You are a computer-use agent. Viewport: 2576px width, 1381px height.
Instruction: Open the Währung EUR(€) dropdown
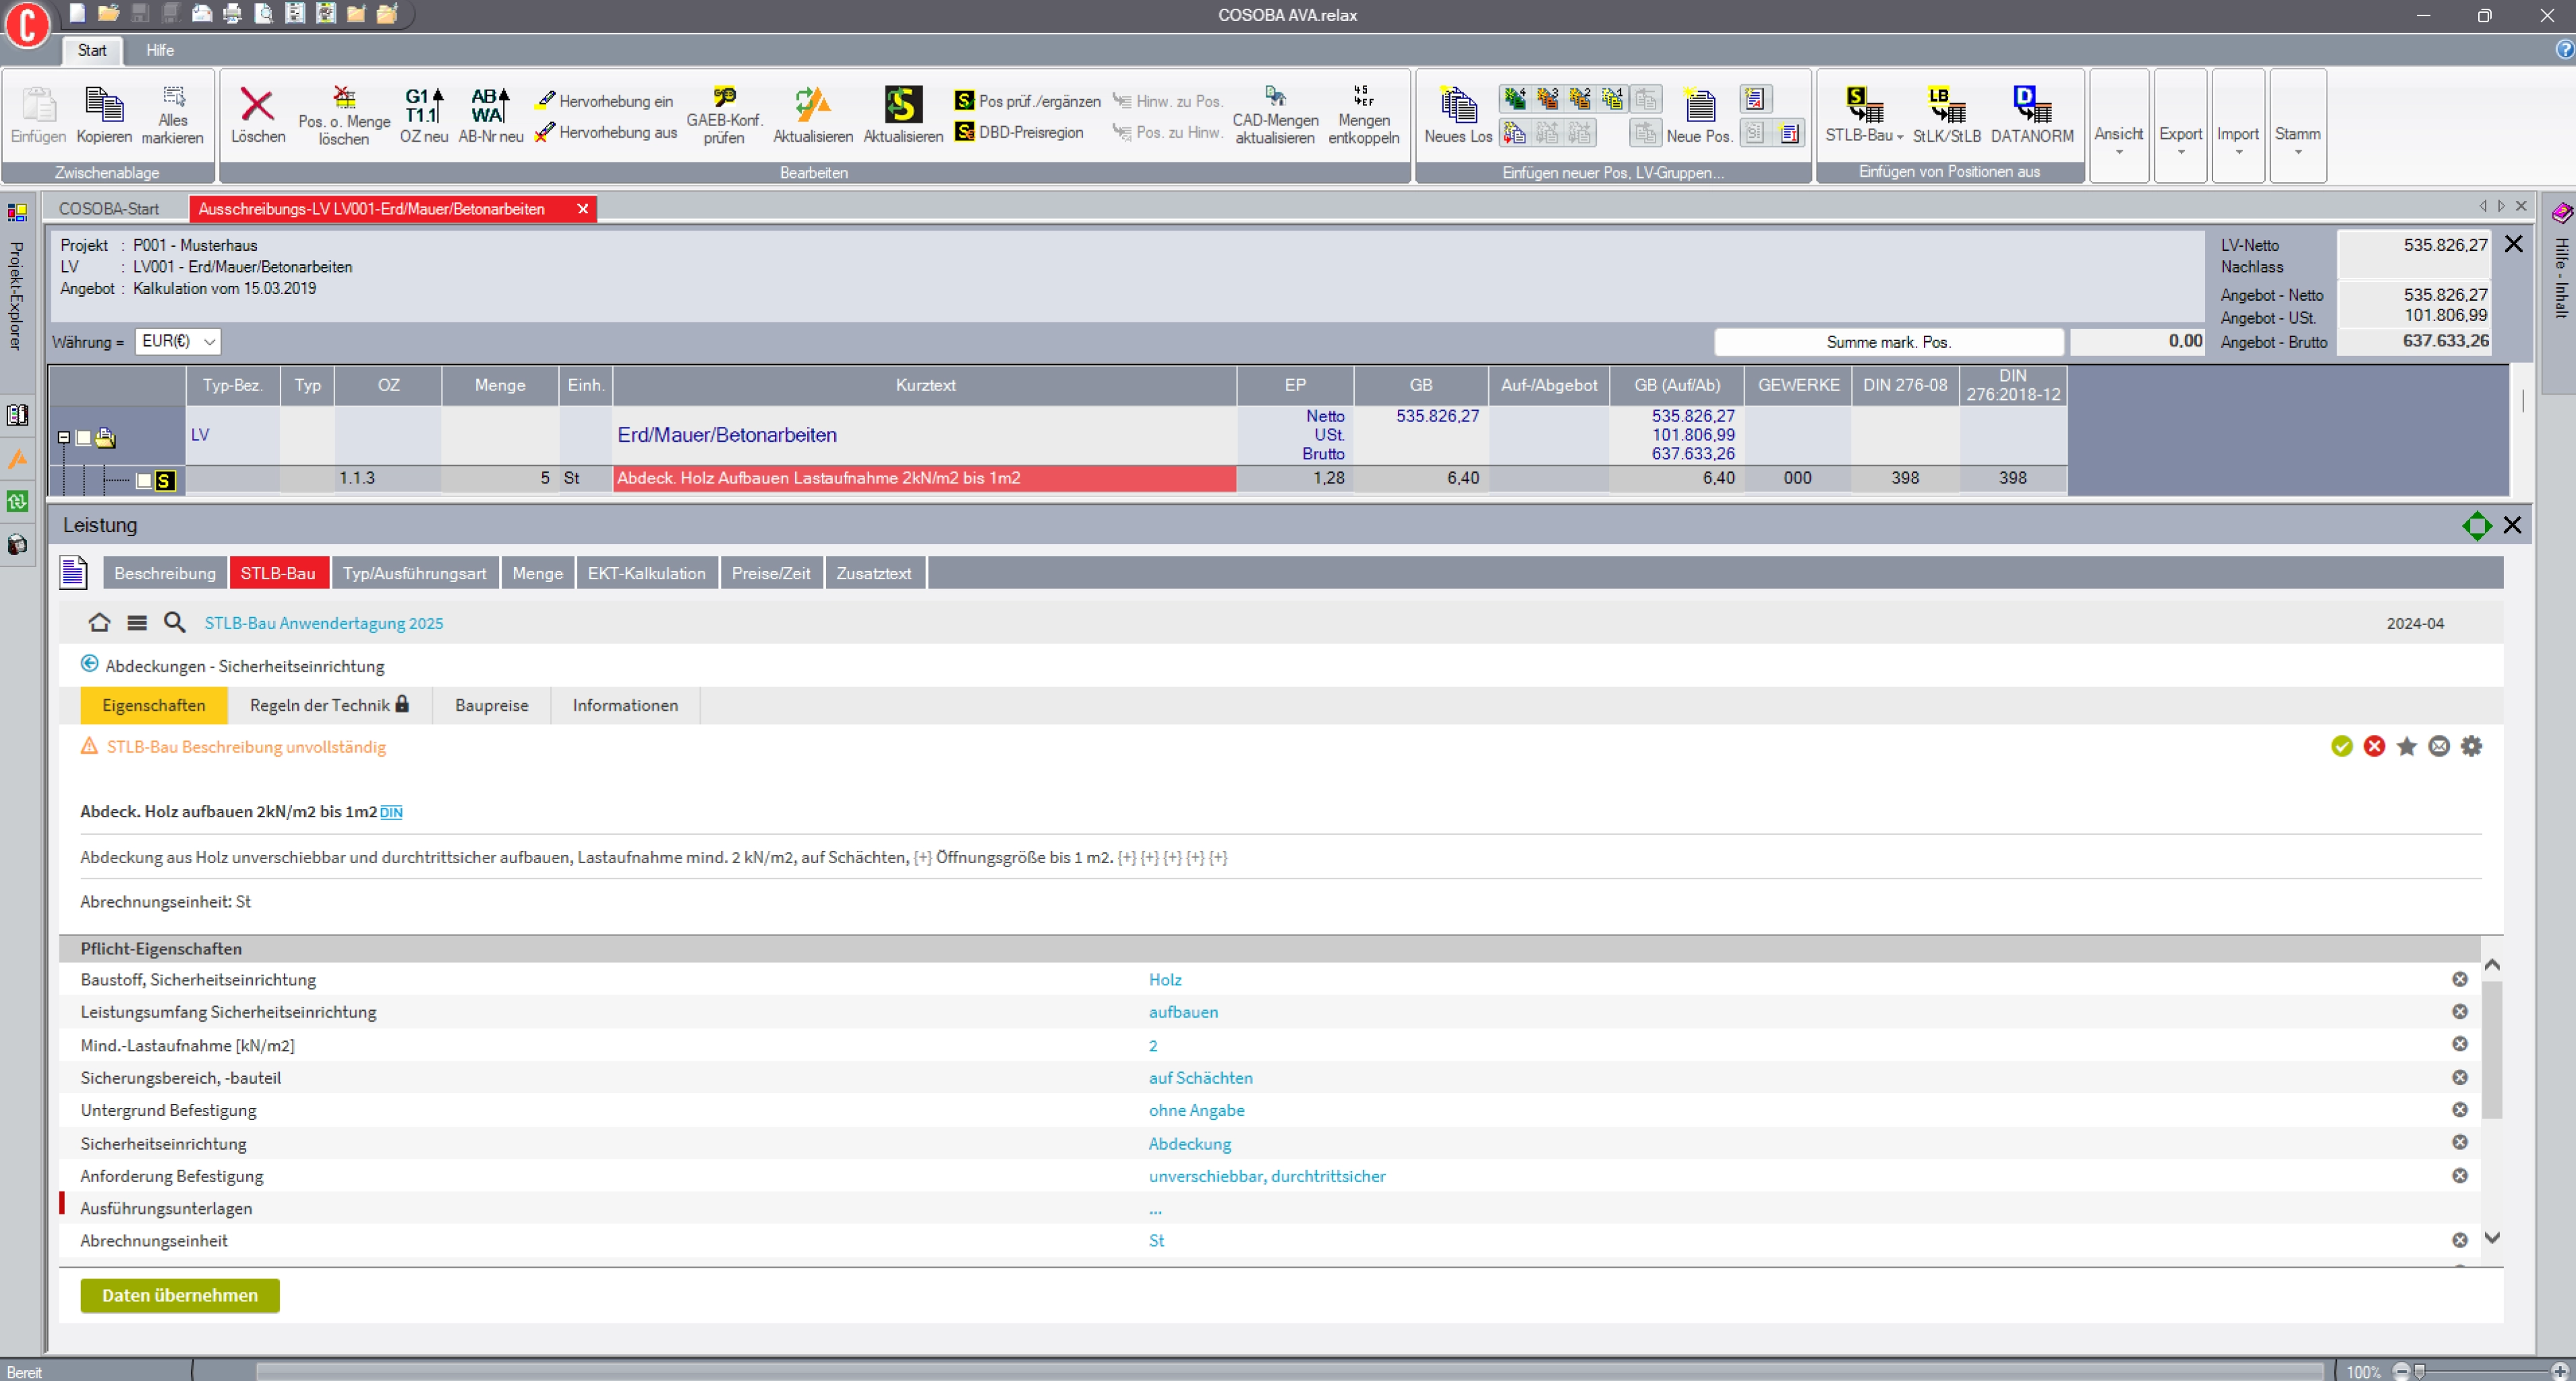click(208, 342)
